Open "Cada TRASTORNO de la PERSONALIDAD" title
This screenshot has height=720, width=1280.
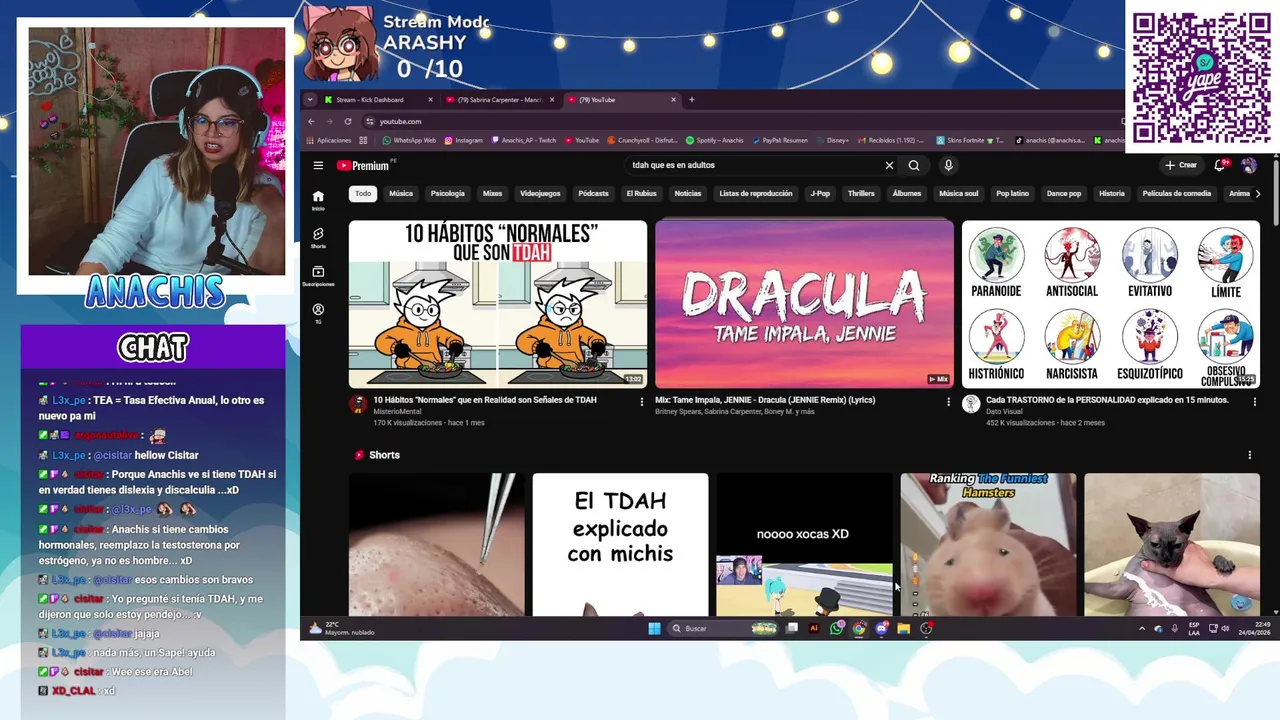click(x=1107, y=400)
